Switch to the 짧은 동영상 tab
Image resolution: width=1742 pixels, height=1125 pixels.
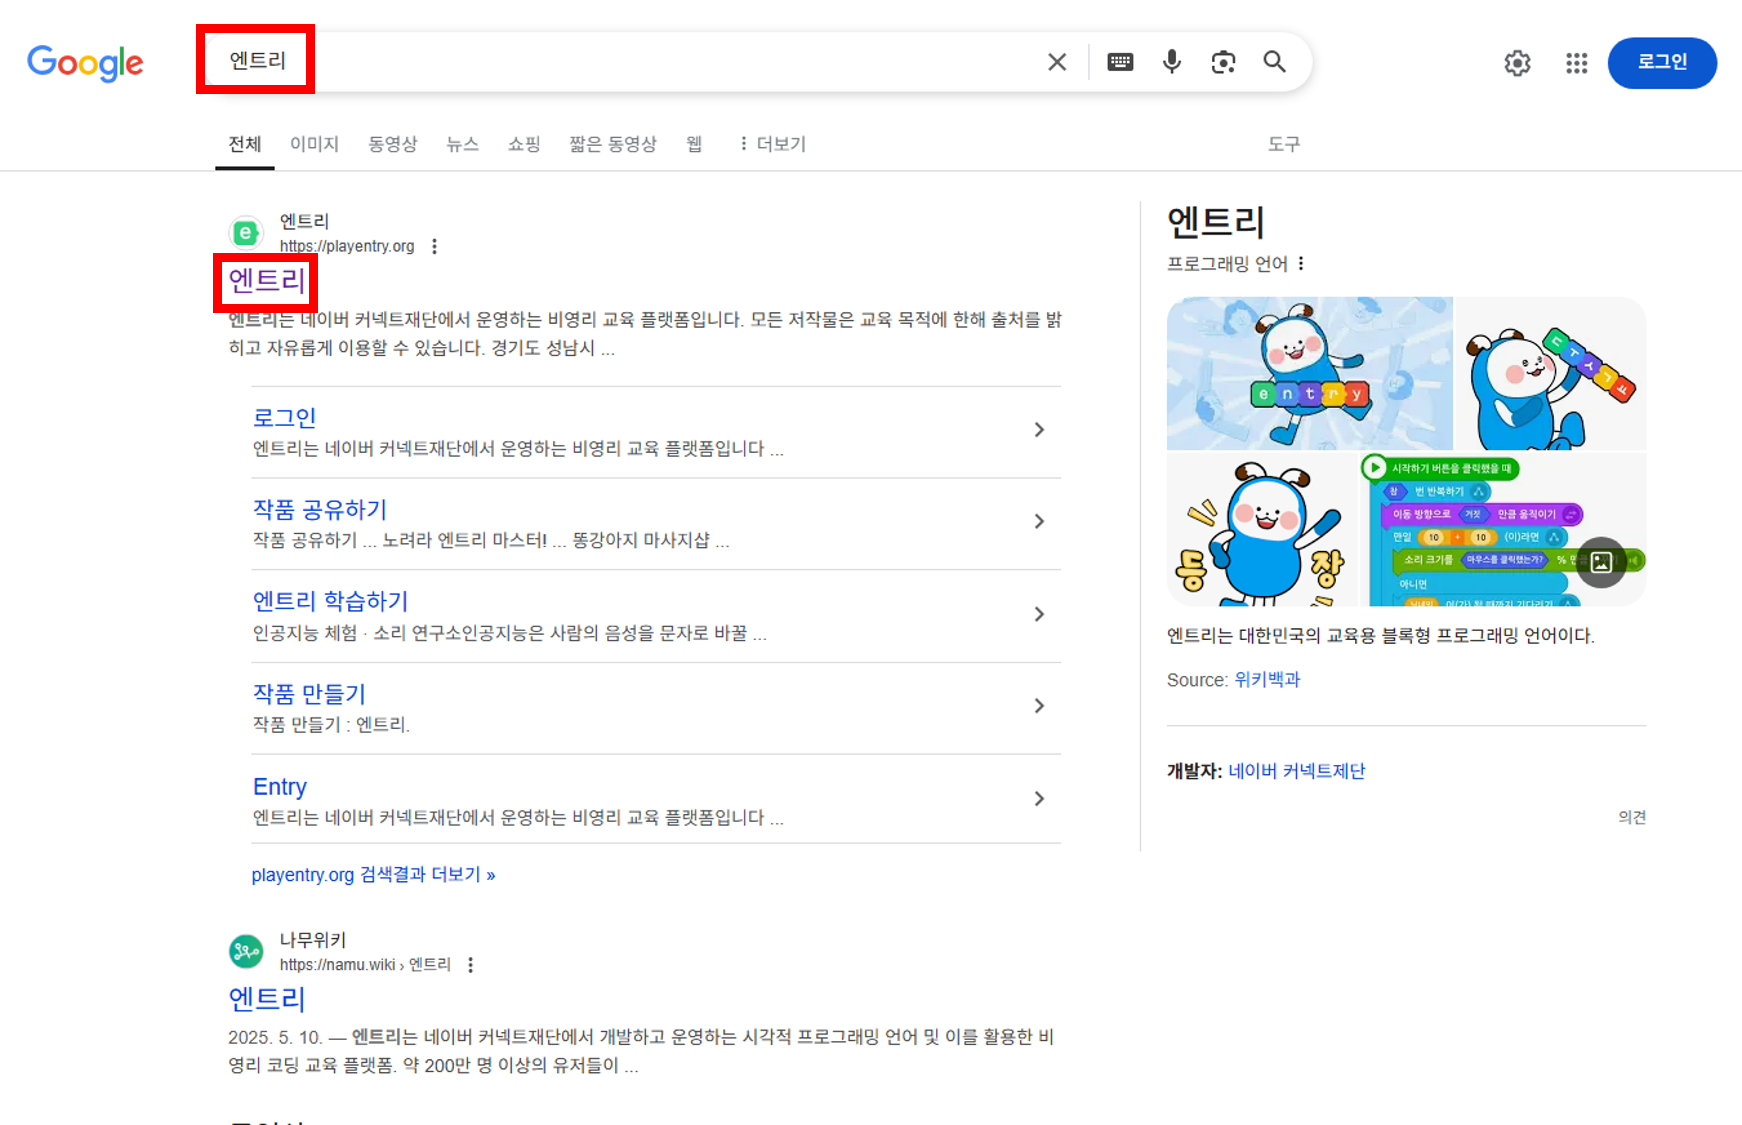coord(613,144)
